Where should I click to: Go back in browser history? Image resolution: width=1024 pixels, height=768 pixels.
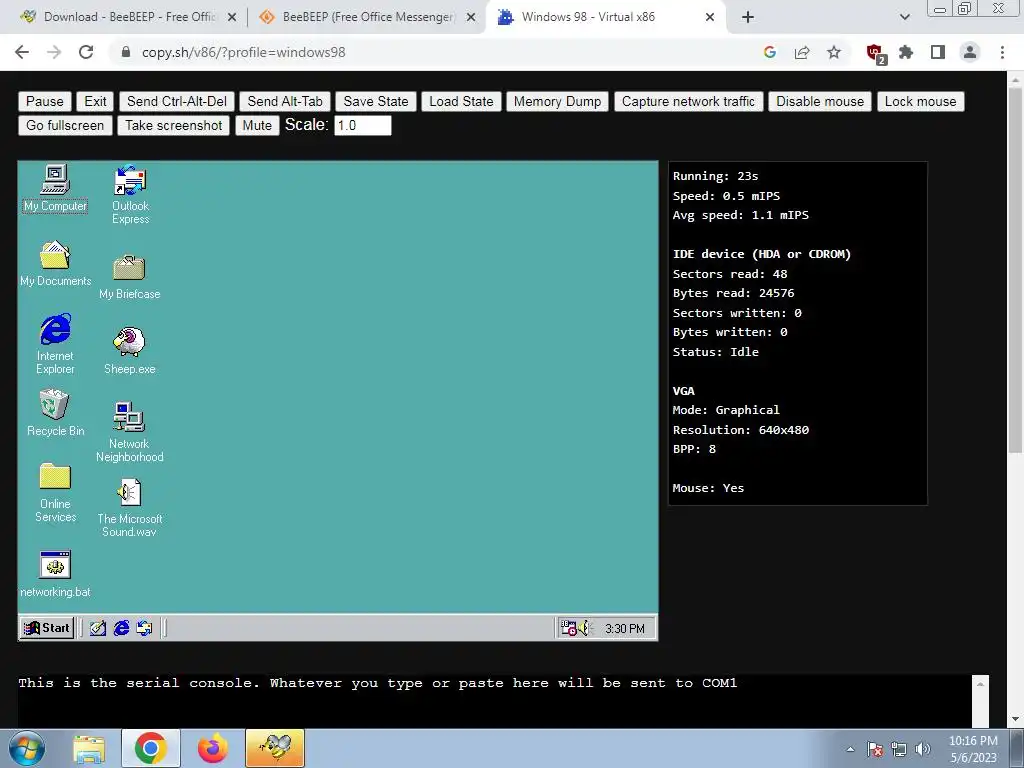[x=22, y=52]
